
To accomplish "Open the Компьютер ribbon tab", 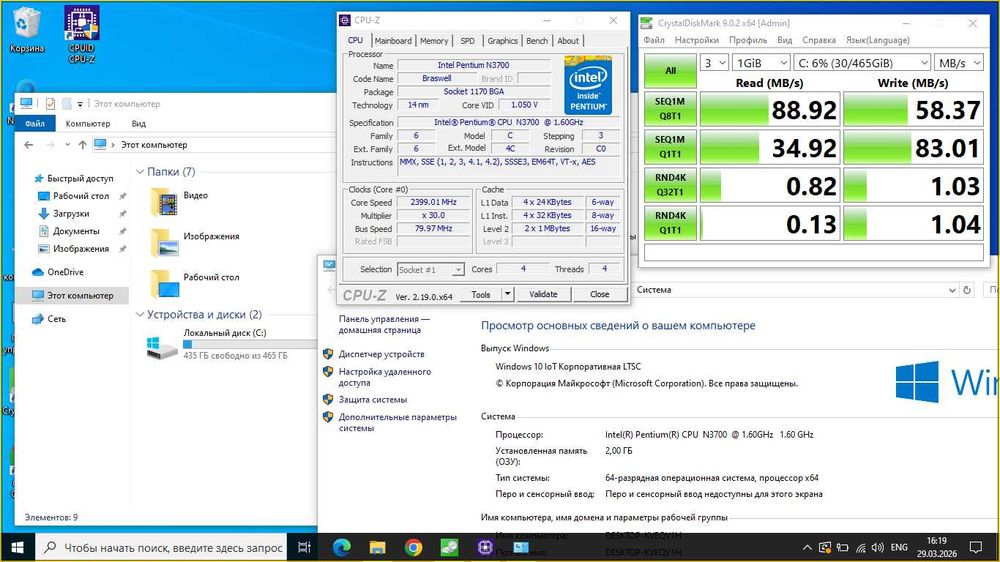I will [x=88, y=123].
